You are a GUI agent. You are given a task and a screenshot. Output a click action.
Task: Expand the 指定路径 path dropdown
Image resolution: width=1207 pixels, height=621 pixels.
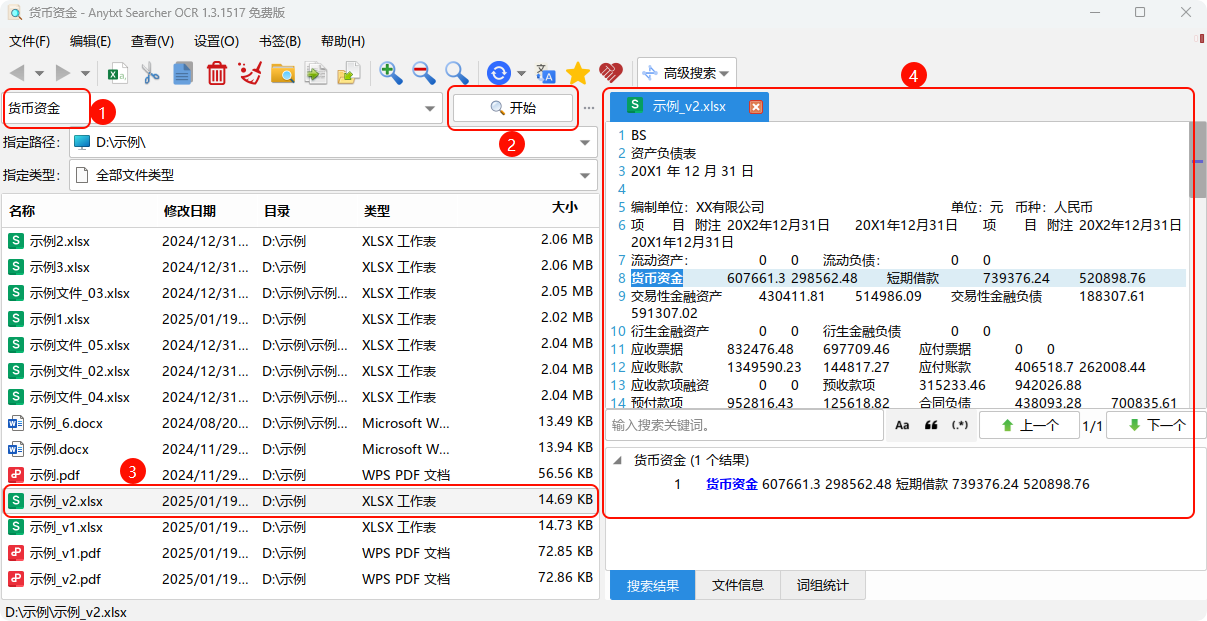[x=585, y=142]
